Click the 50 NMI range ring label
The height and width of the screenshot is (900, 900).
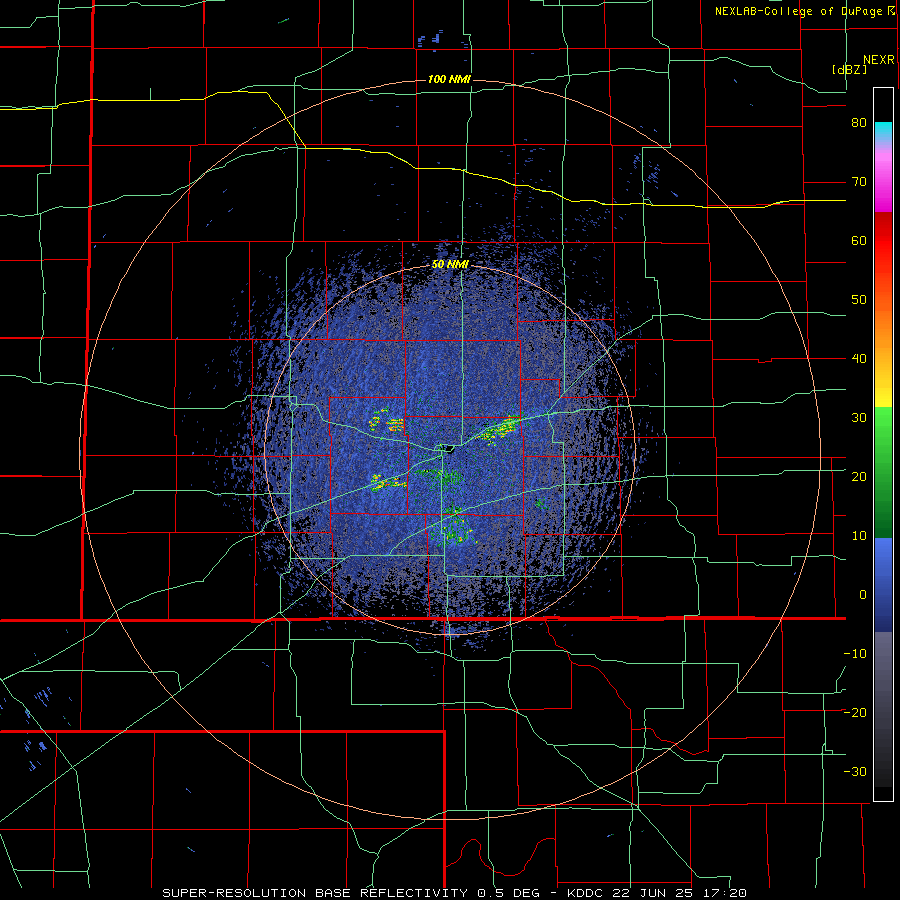pos(450,265)
